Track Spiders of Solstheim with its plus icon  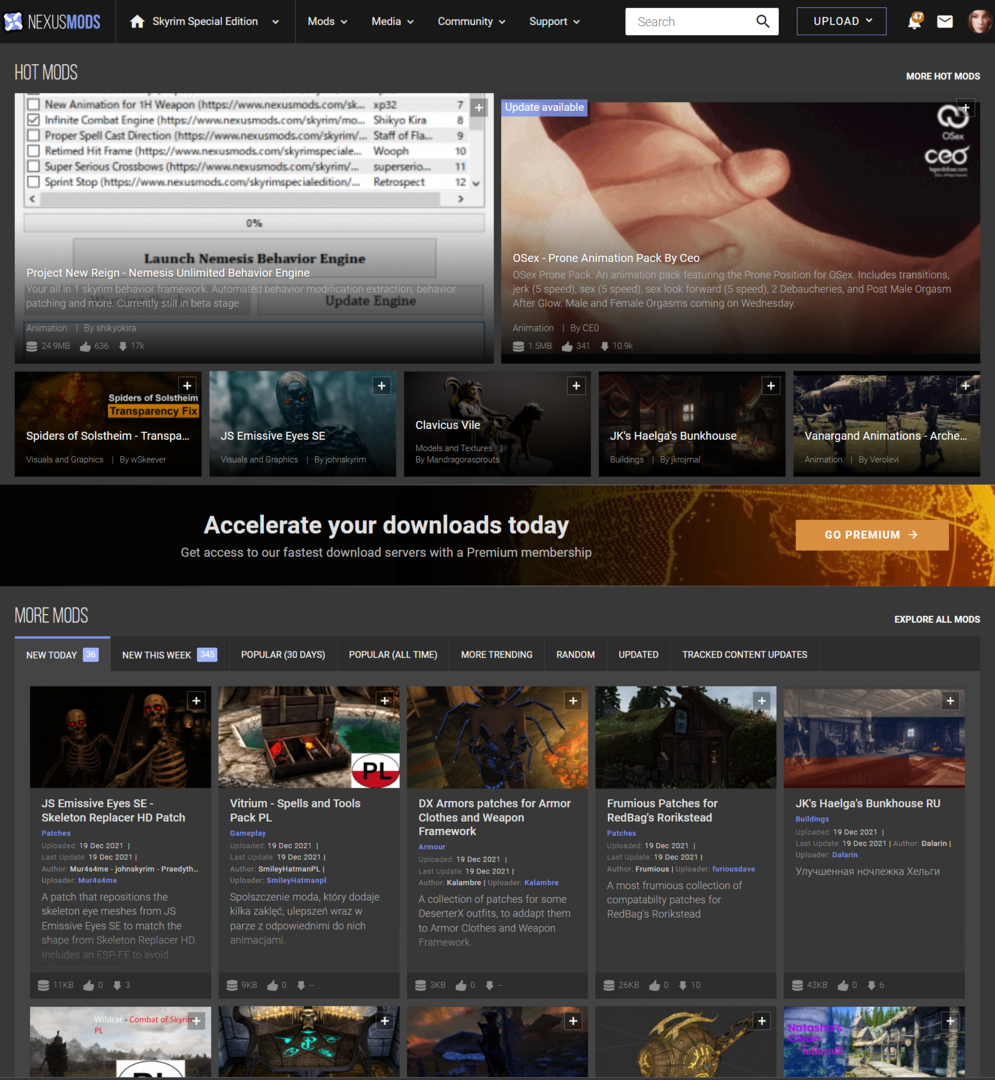(x=187, y=386)
